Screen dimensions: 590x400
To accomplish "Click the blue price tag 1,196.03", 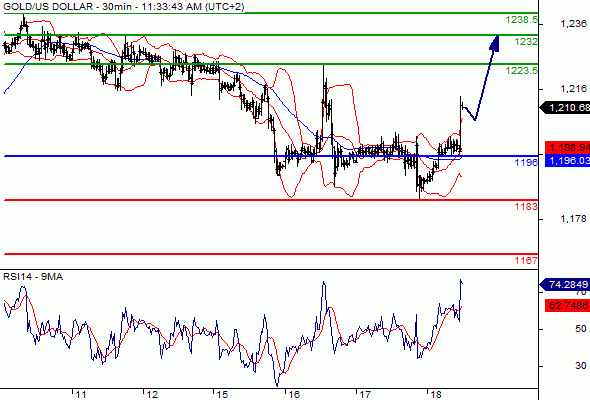I will point(567,161).
